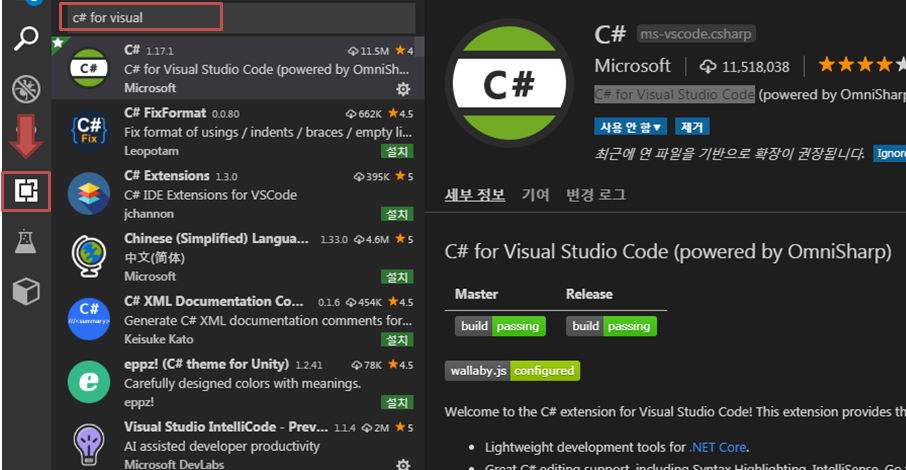This screenshot has height=470, width=906.
Task: Install Chinese (Simplified) language pack 설치 button
Action: click(397, 277)
